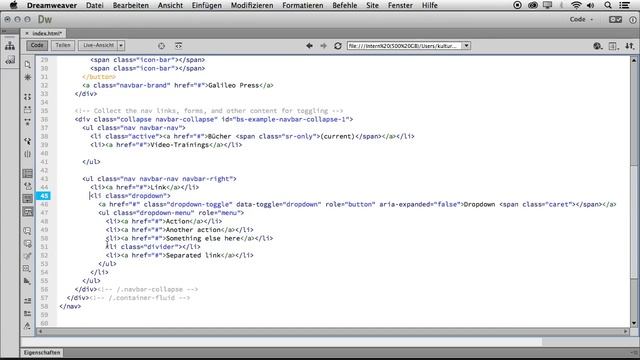Open the Formatieren menu

pos(303,5)
